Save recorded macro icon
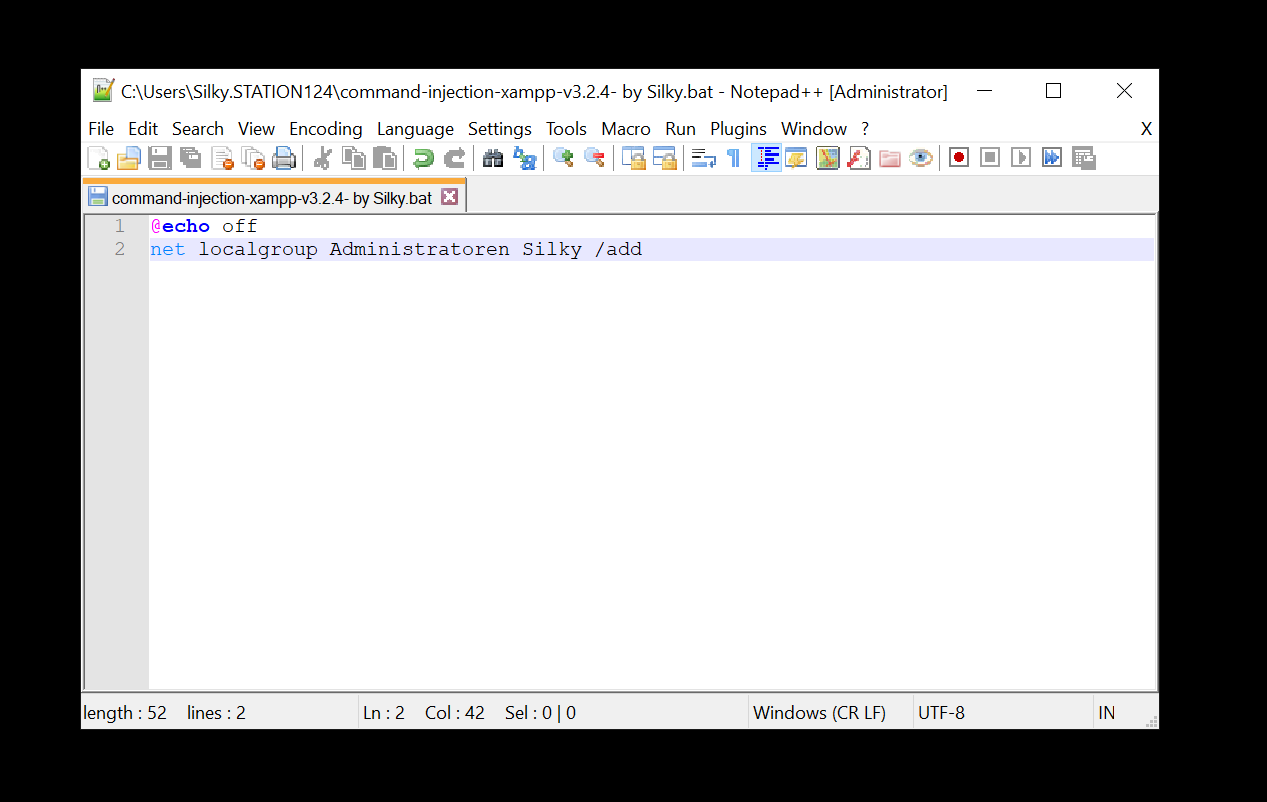The height and width of the screenshot is (802, 1267). coord(1084,158)
